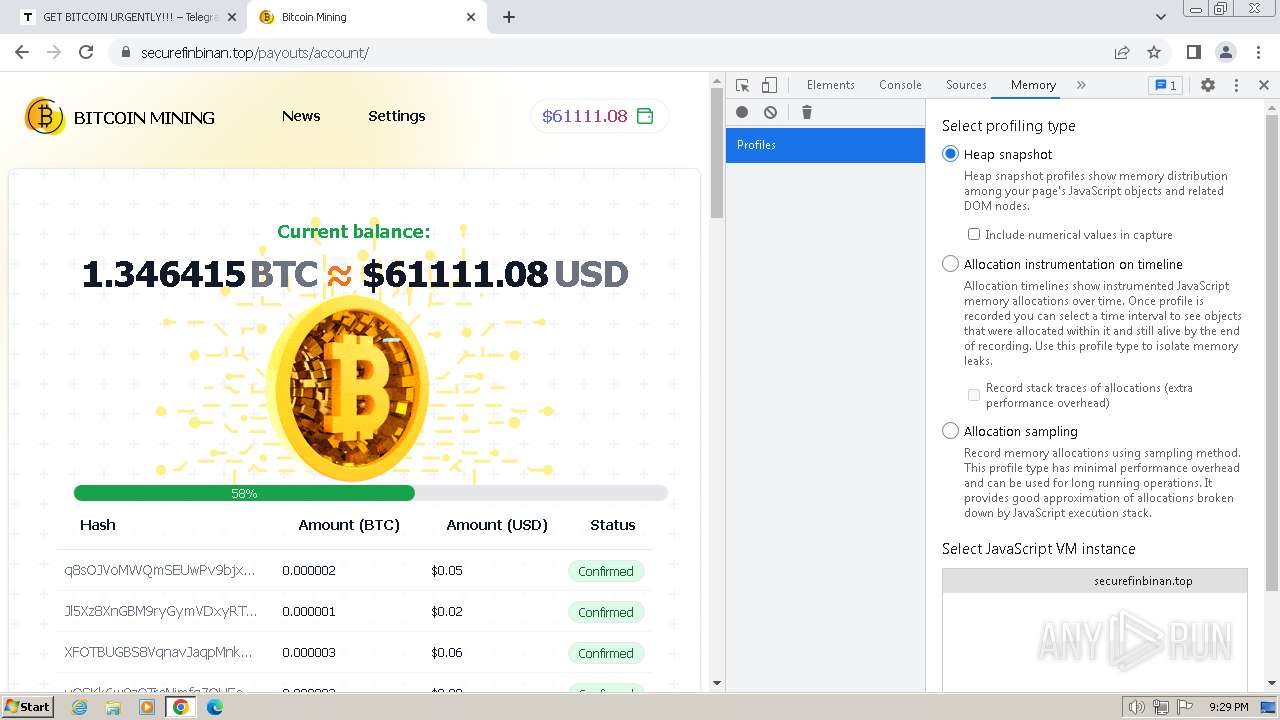1280x720 pixels.
Task: Click the BITCOIN MINING site title
Action: tap(144, 118)
